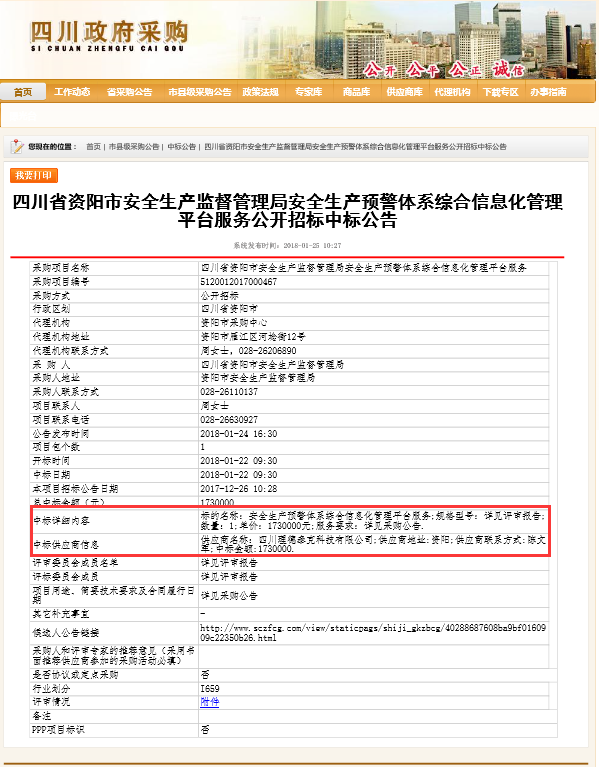The height and width of the screenshot is (767, 599).
Task: Click project contact phone 028-26630927
Action: click(x=229, y=420)
